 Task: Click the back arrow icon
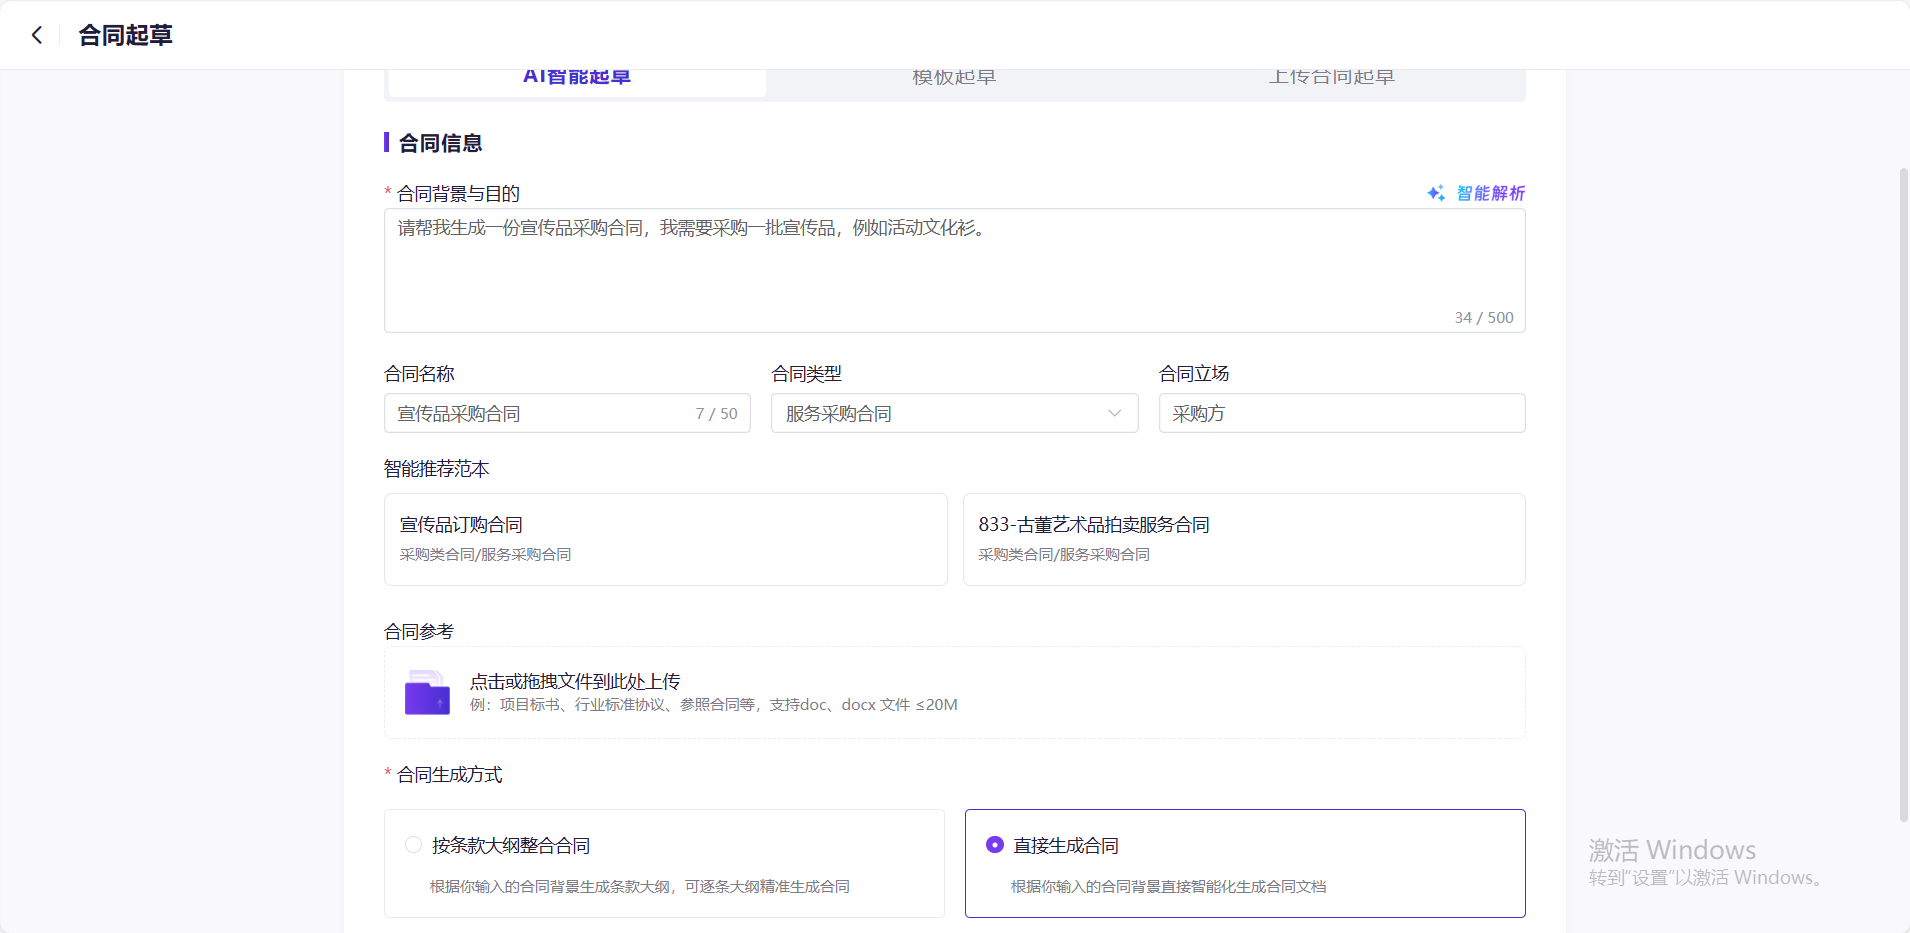click(x=37, y=35)
